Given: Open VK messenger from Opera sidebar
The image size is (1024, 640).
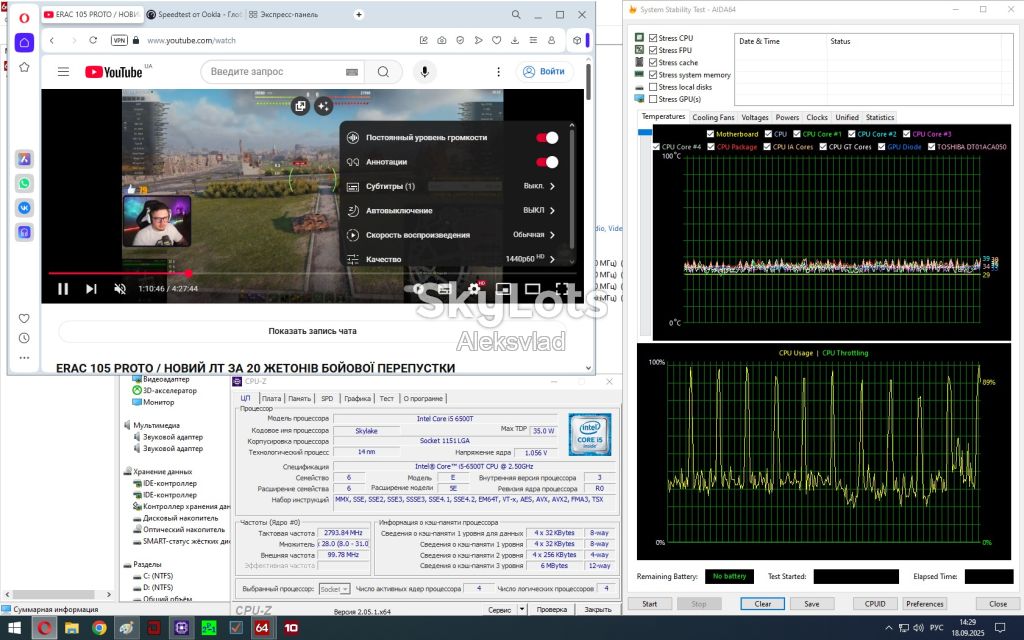Looking at the screenshot, I should pos(24,208).
